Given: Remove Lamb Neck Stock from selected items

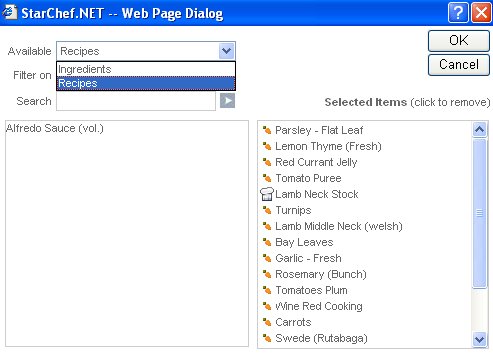Looking at the screenshot, I should pyautogui.click(x=317, y=194).
